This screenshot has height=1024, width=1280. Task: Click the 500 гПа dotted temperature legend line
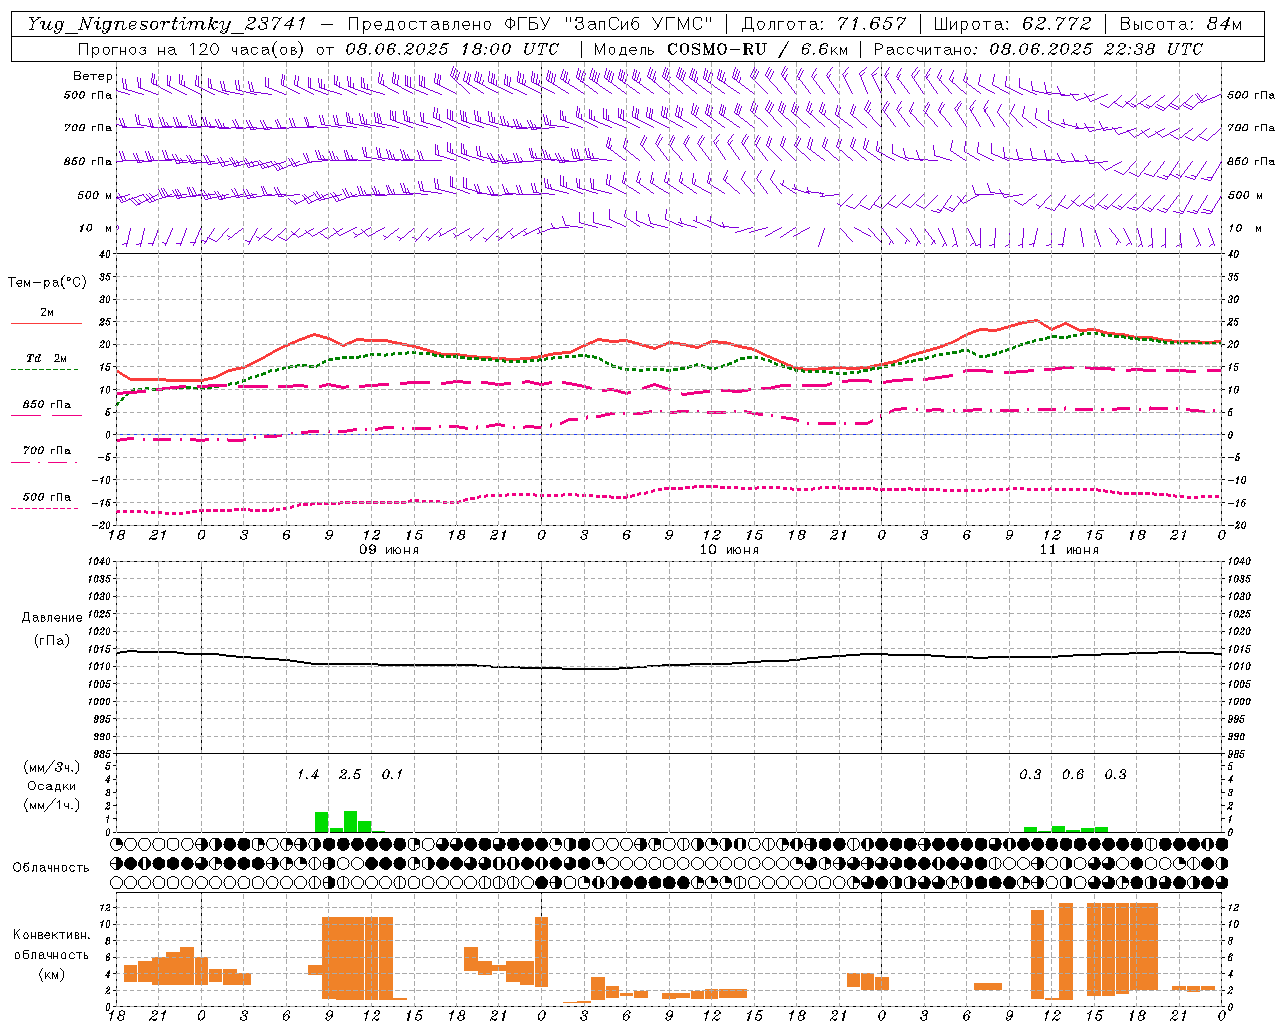tap(46, 508)
